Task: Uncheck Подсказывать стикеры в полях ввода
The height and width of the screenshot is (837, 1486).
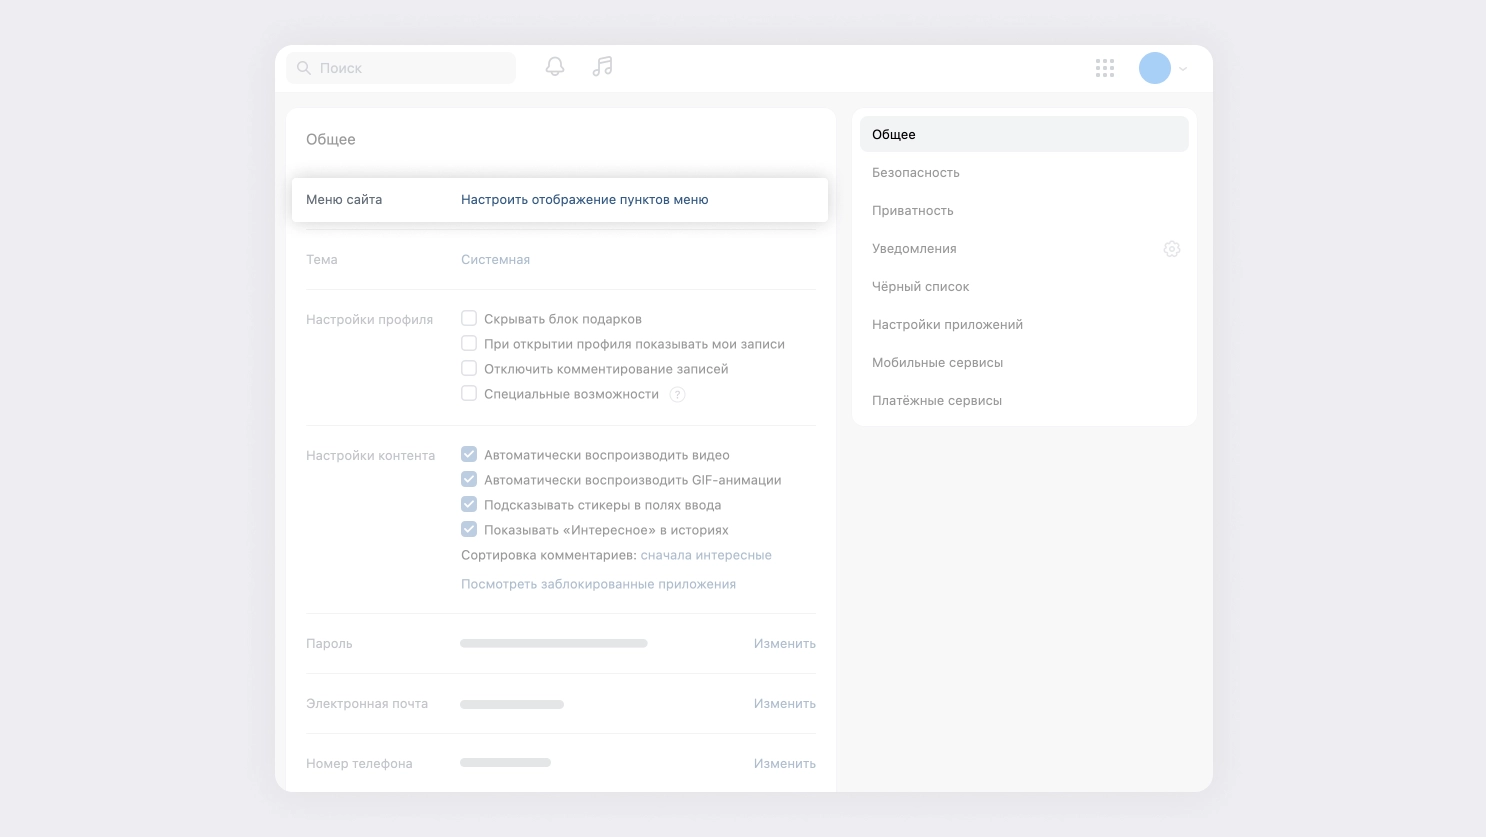Action: 469,504
